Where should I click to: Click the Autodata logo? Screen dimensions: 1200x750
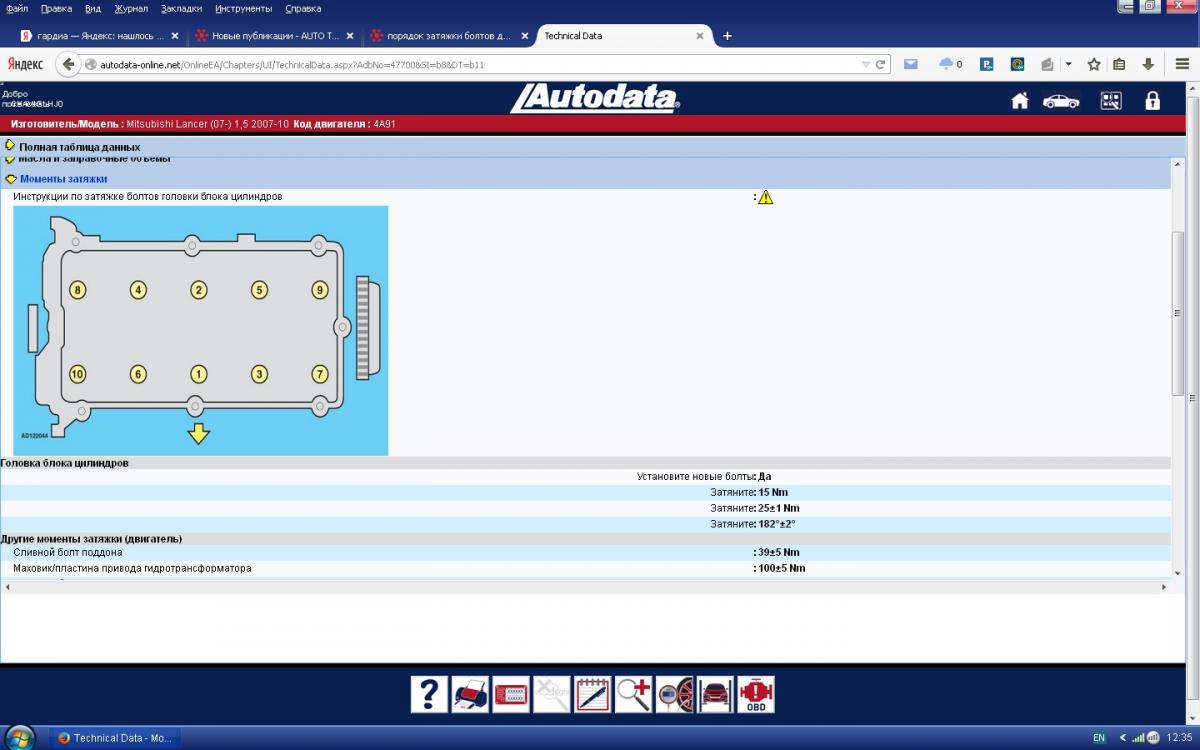coord(595,98)
